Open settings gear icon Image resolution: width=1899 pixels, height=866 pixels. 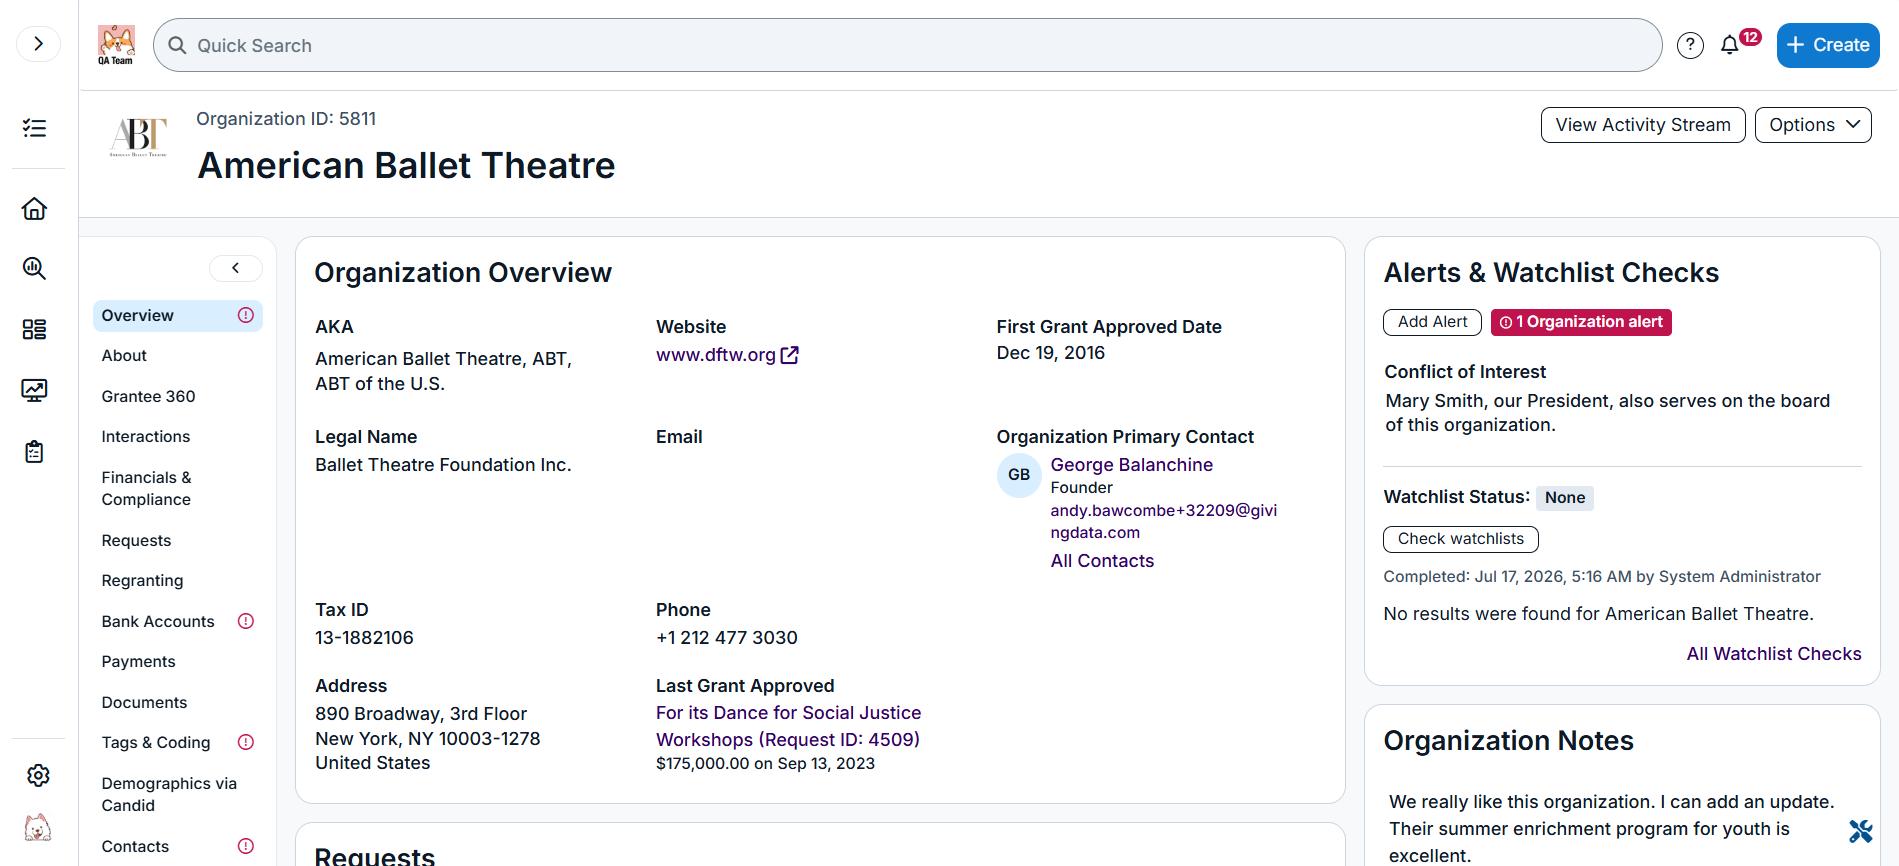[x=38, y=775]
